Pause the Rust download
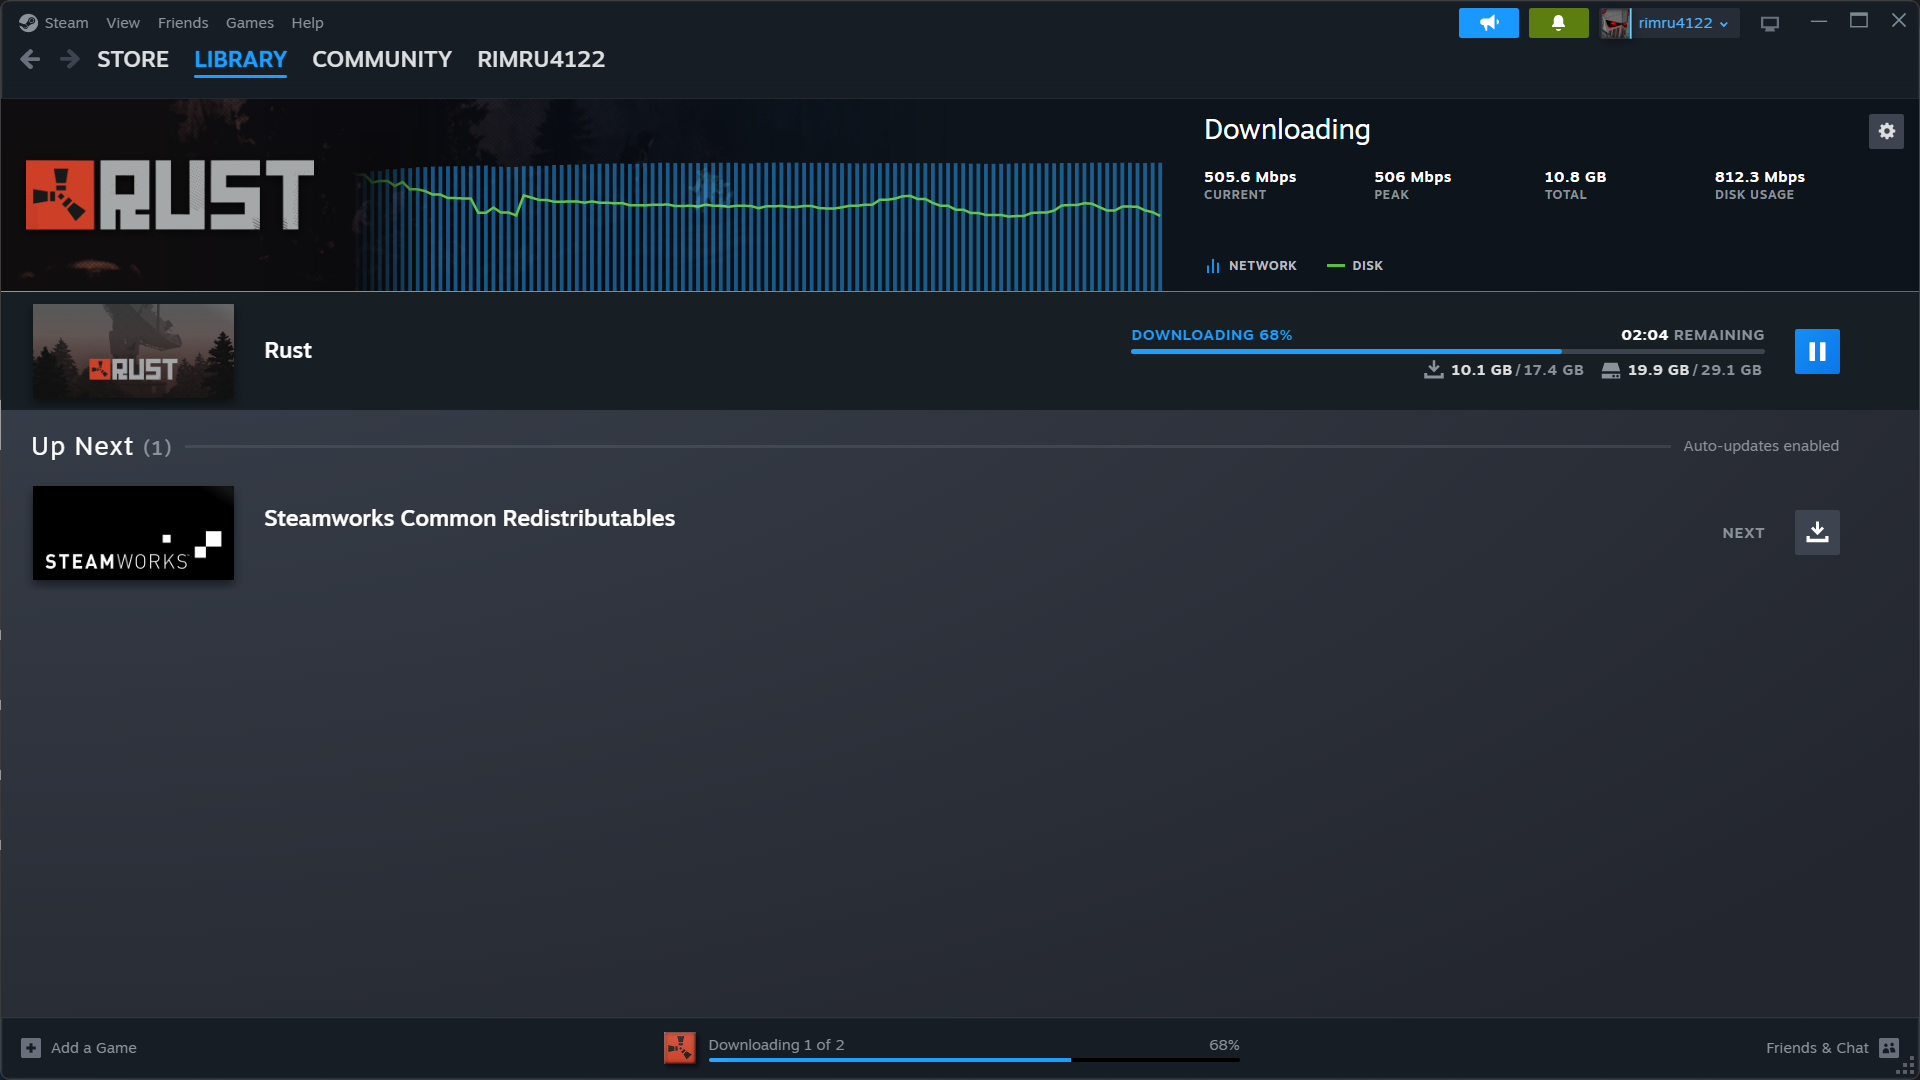This screenshot has width=1920, height=1080. pyautogui.click(x=1817, y=351)
